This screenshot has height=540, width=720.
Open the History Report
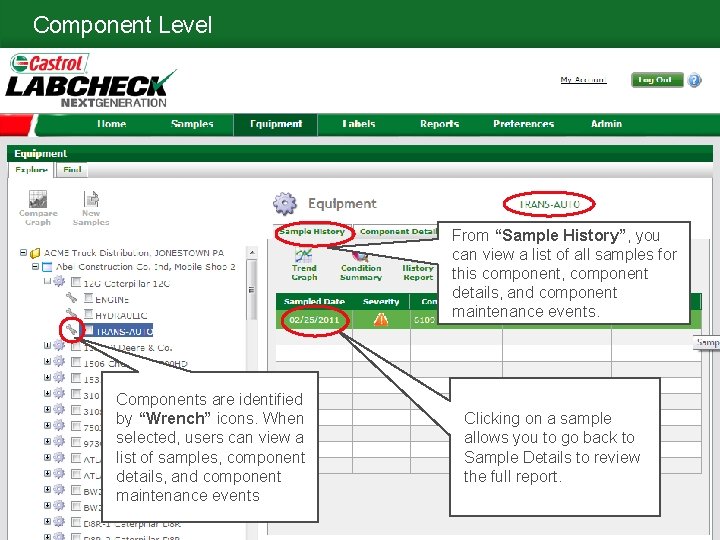418,272
